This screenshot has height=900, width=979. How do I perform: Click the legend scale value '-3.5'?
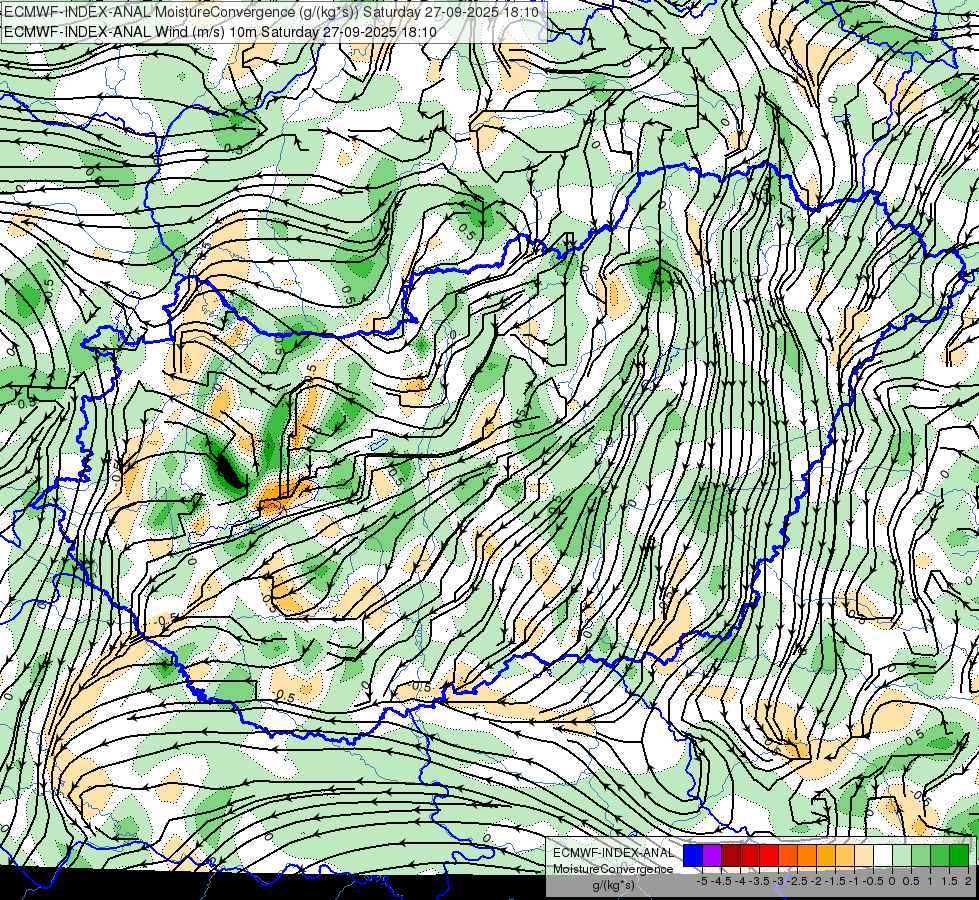760,881
